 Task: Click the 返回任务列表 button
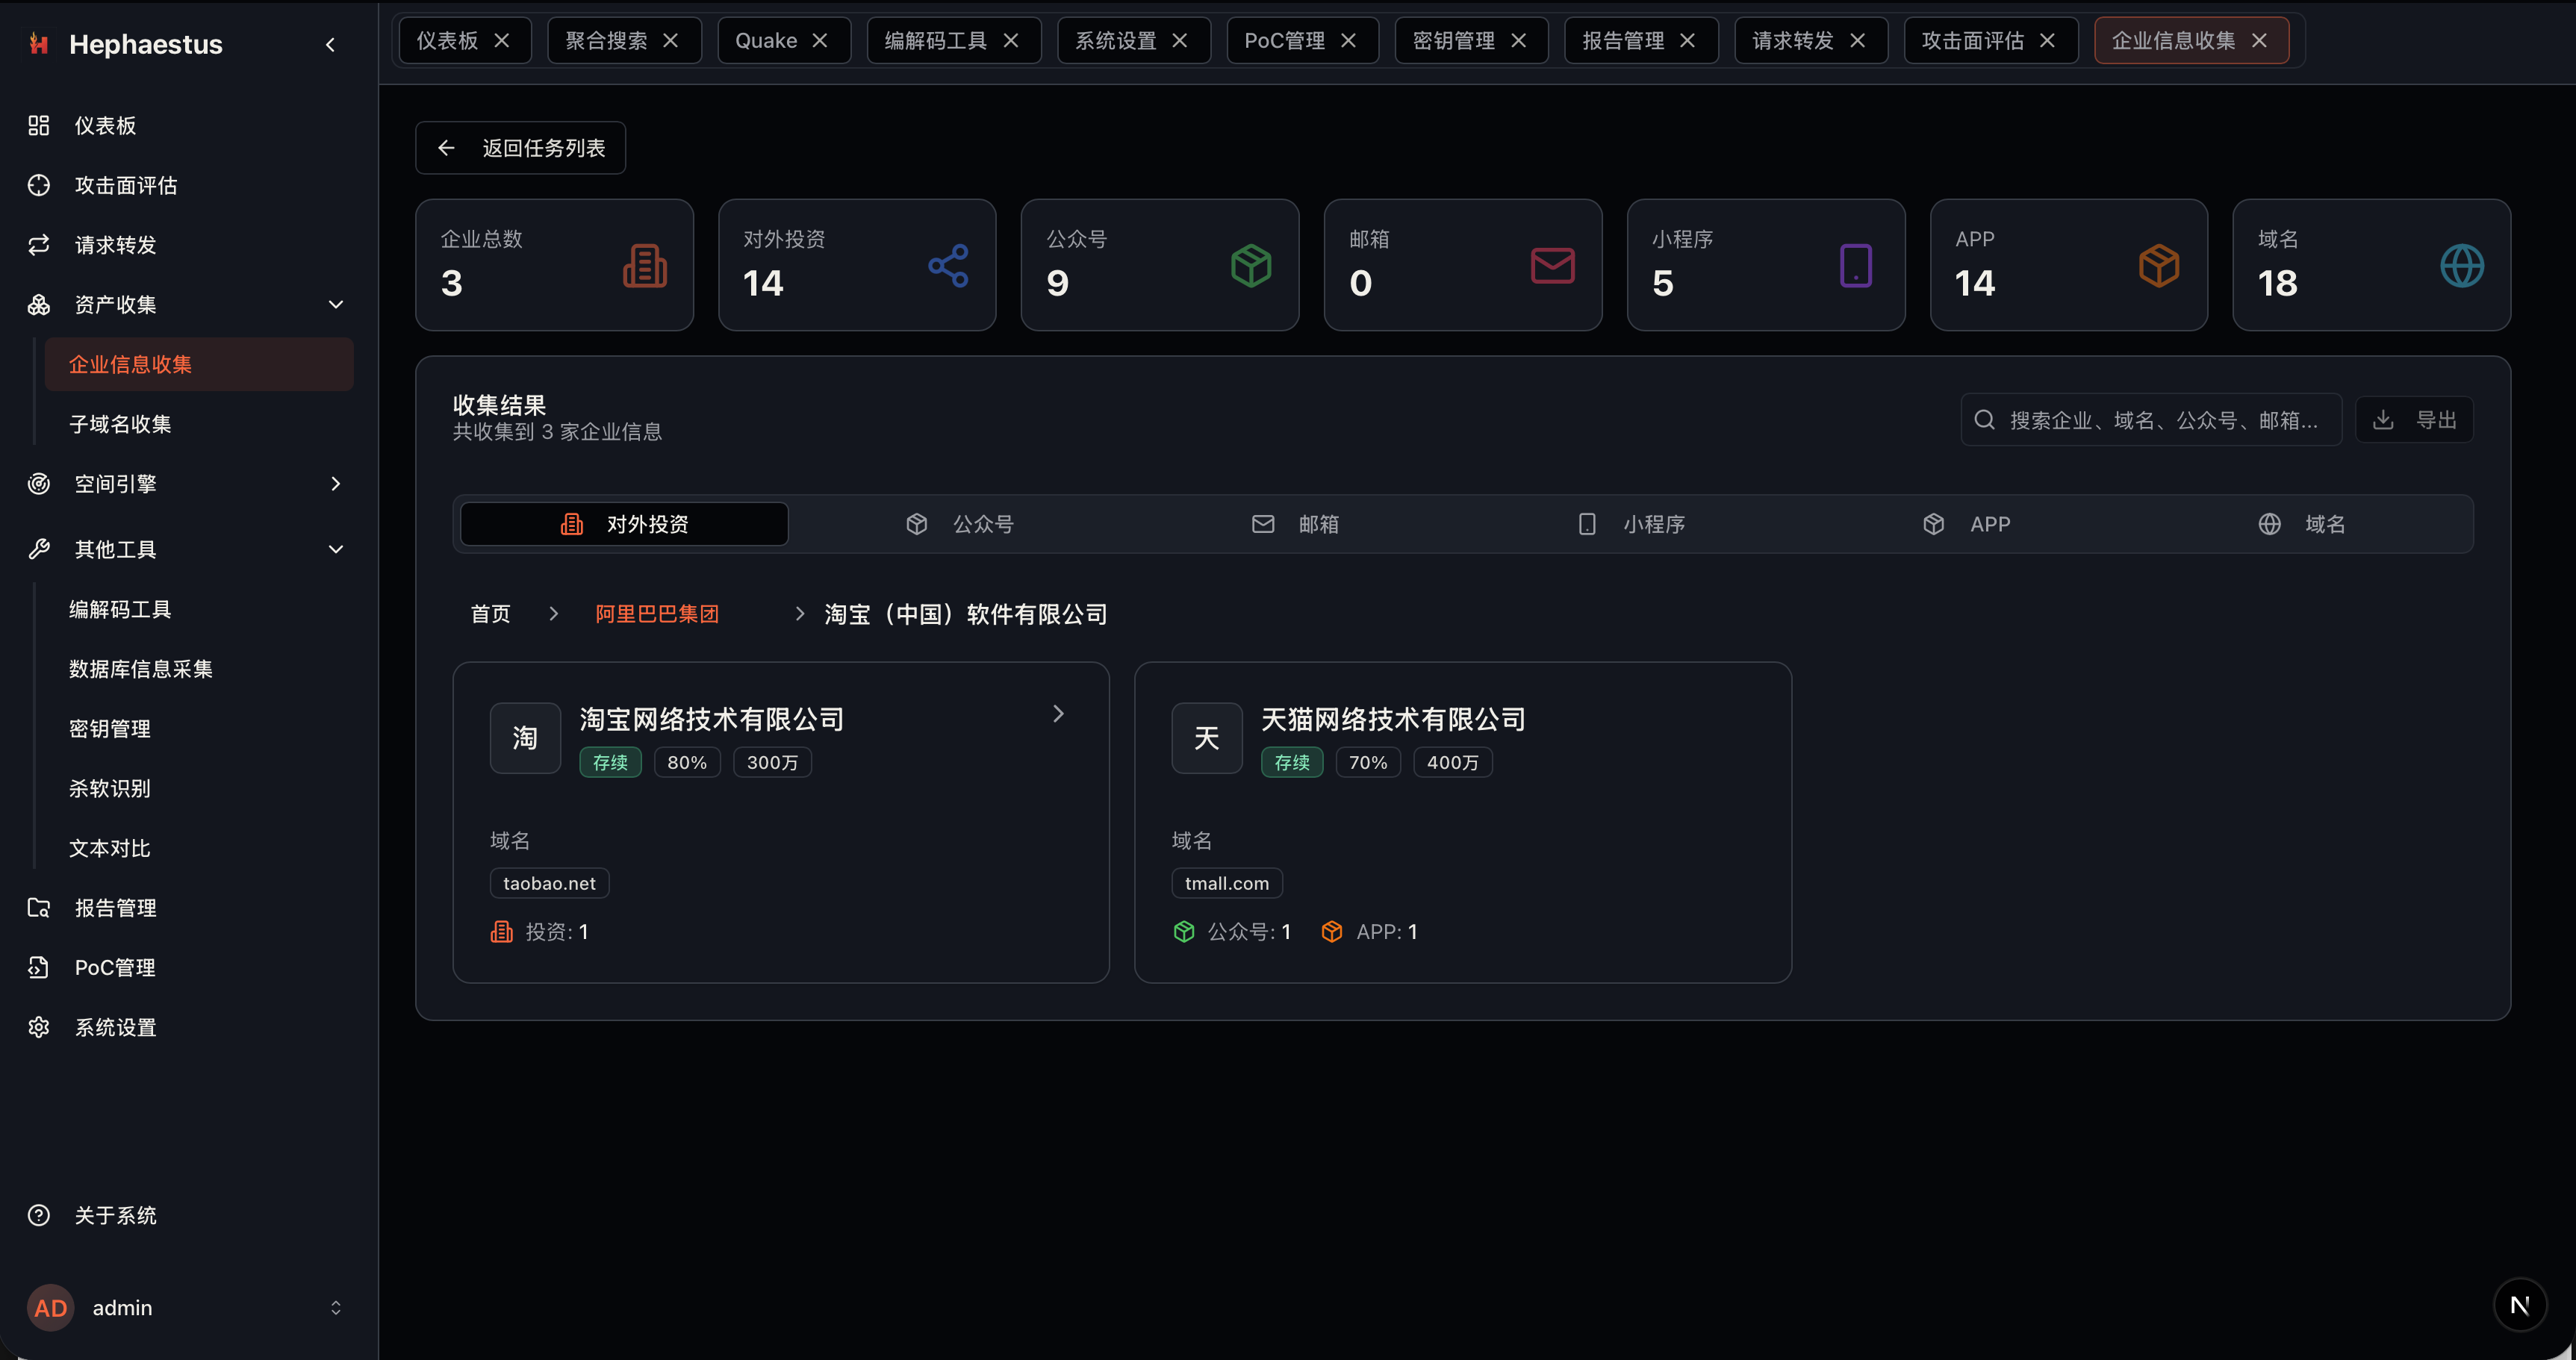[x=519, y=147]
